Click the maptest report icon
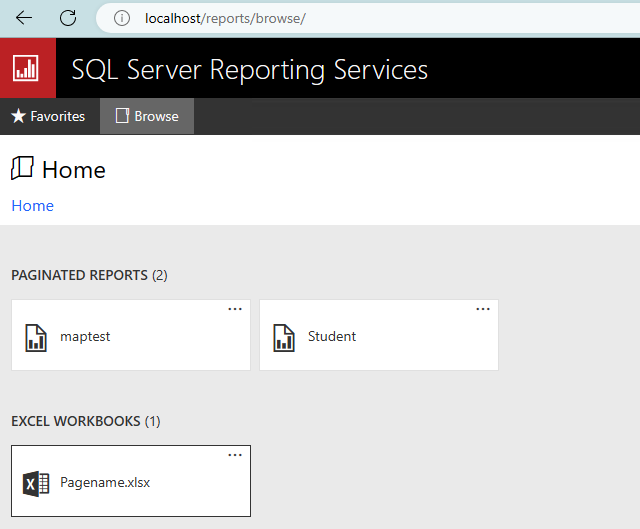This screenshot has width=640, height=529. click(x=36, y=338)
